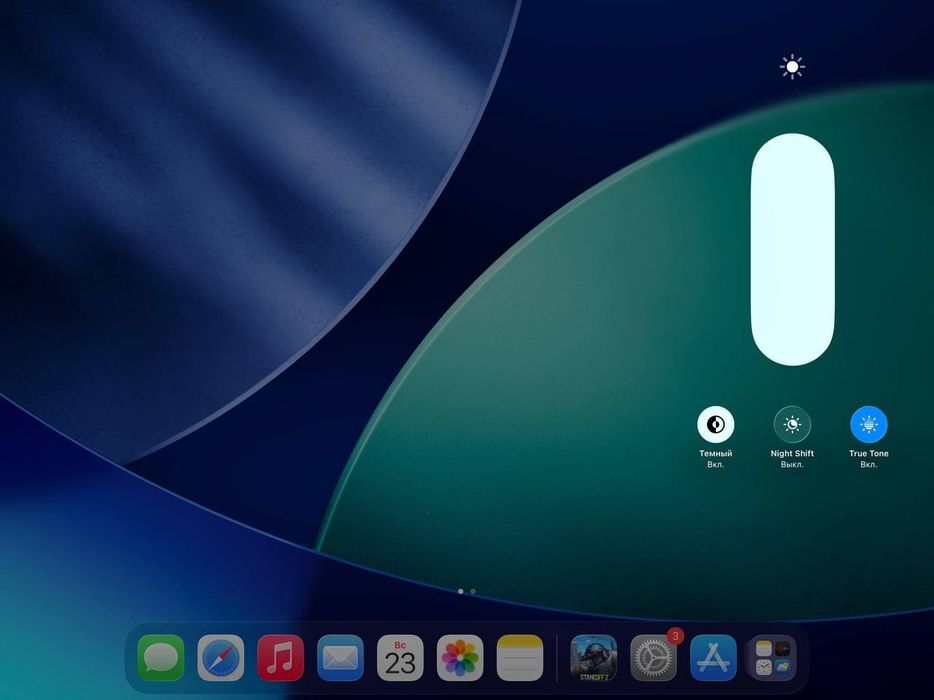Click the "Темный" label
This screenshot has width=934, height=700.
coord(715,453)
